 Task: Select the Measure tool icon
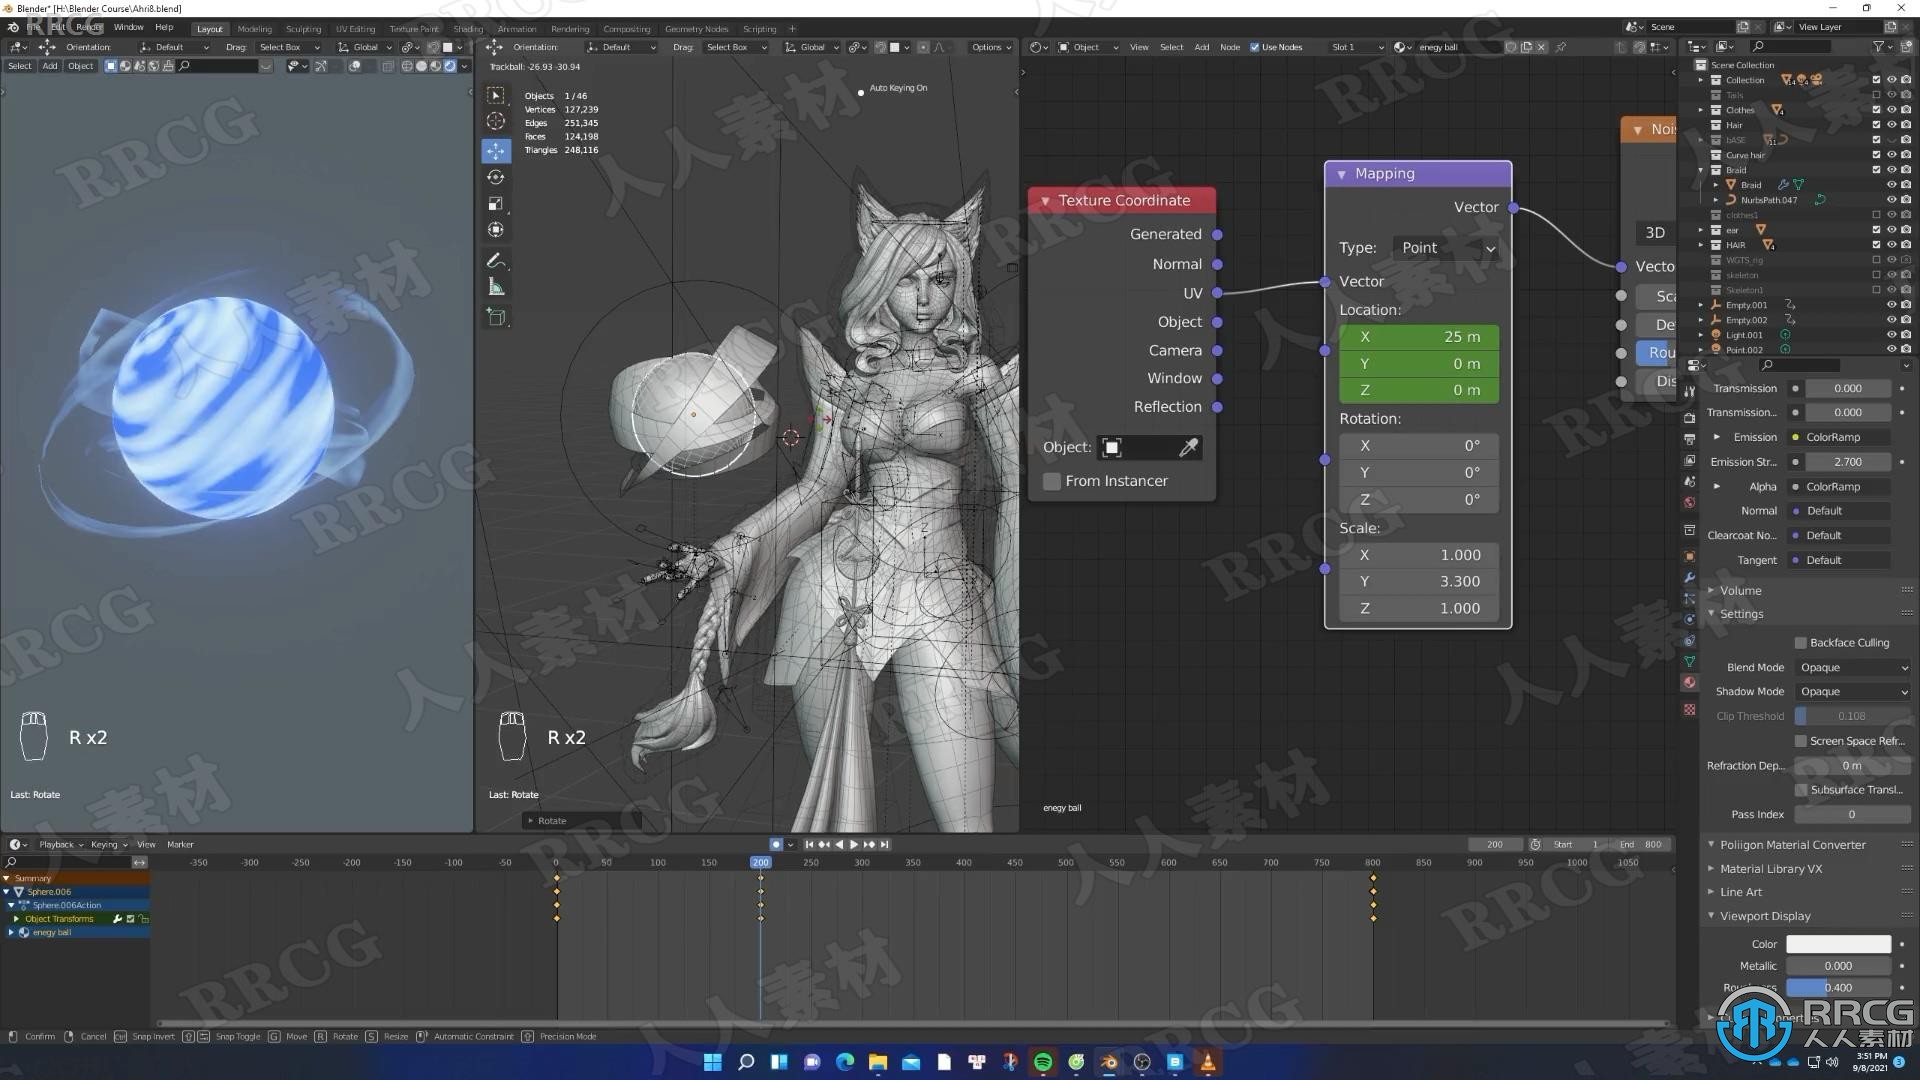(496, 286)
